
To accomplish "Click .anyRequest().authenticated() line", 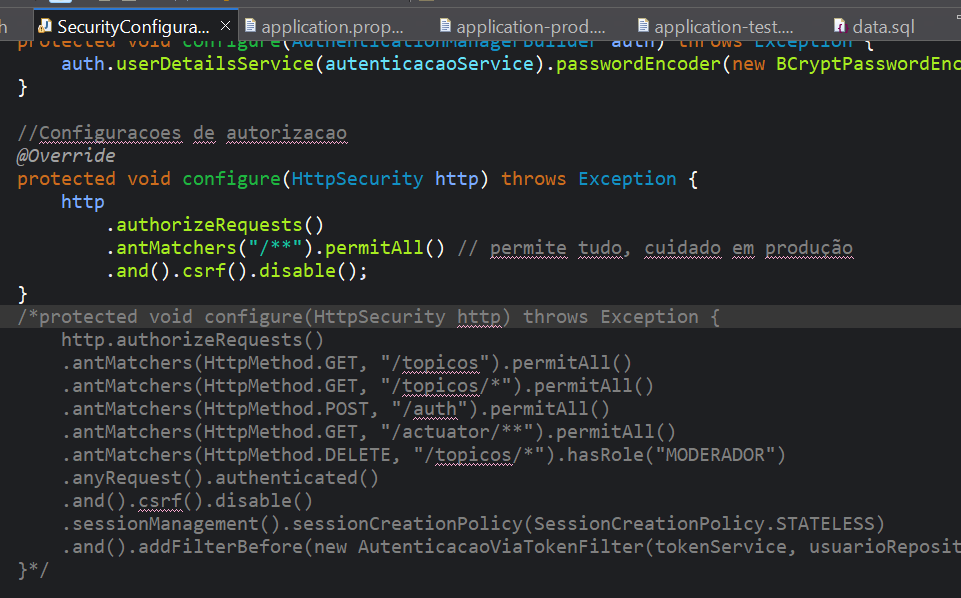I will click(x=220, y=478).
